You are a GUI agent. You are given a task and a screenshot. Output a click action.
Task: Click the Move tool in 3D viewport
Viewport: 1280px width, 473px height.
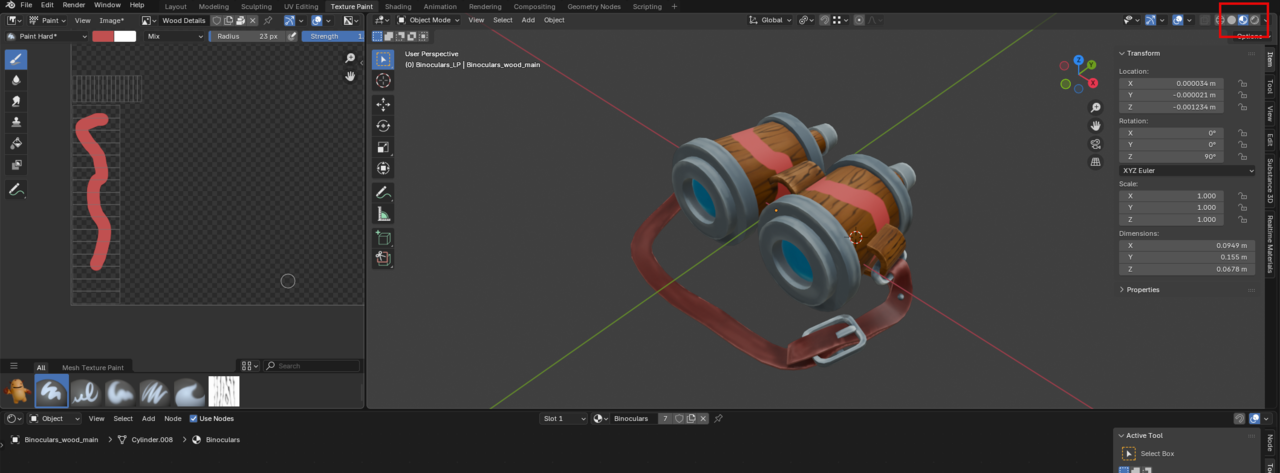[x=383, y=104]
